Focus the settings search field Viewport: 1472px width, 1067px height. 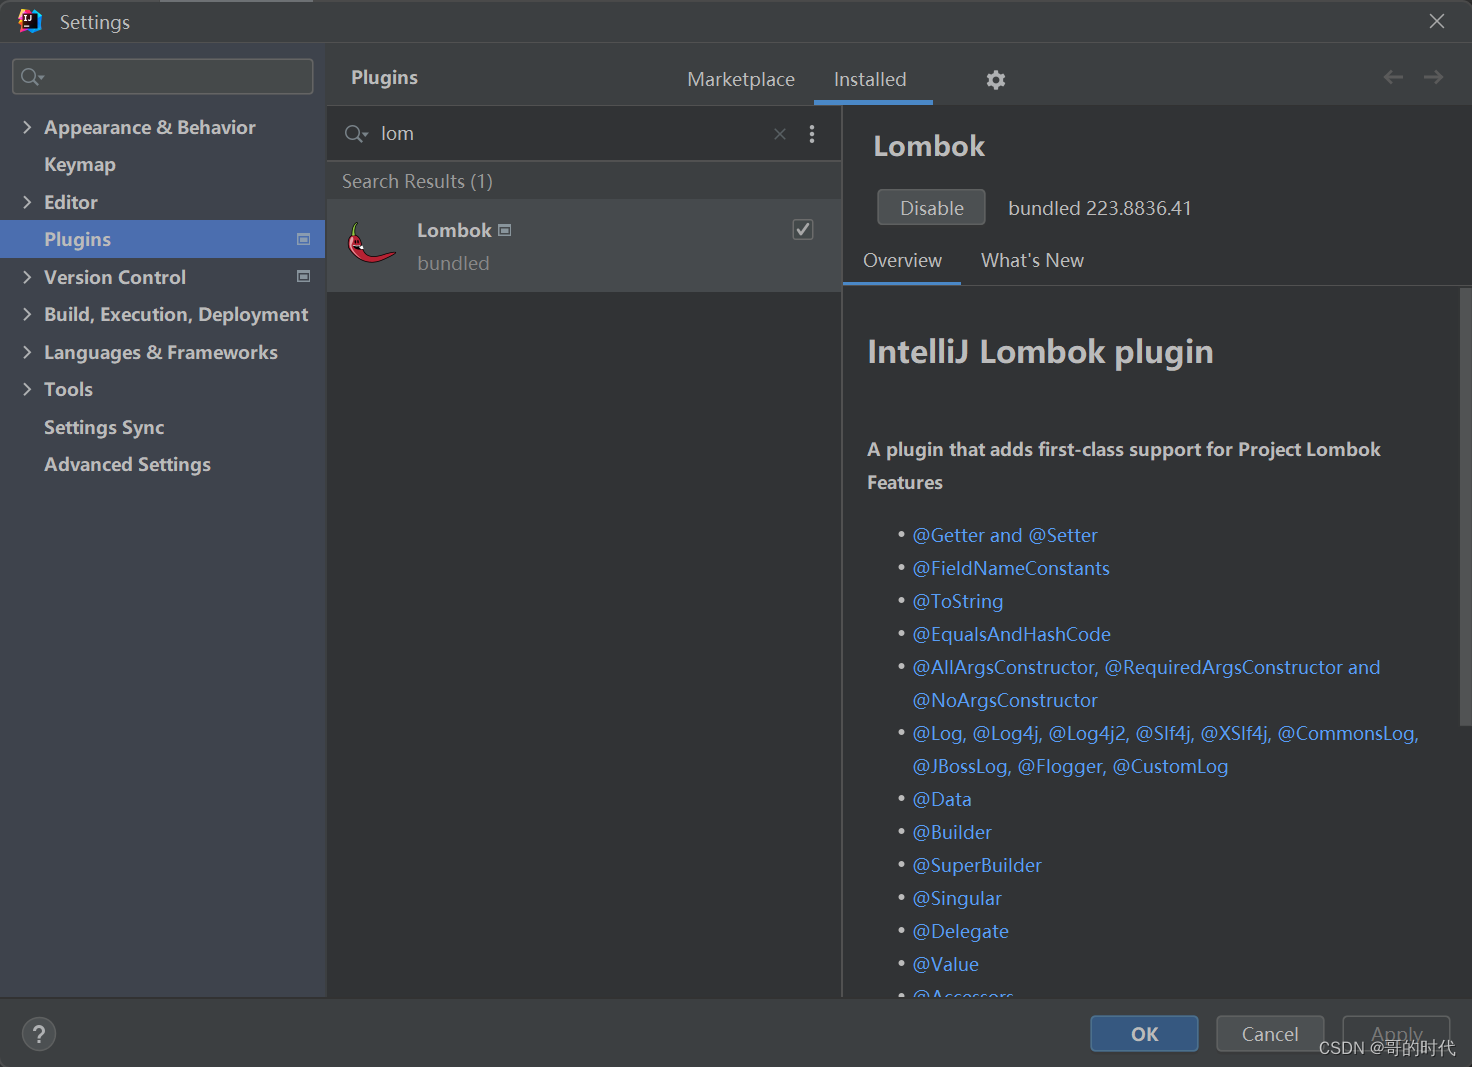tap(163, 77)
